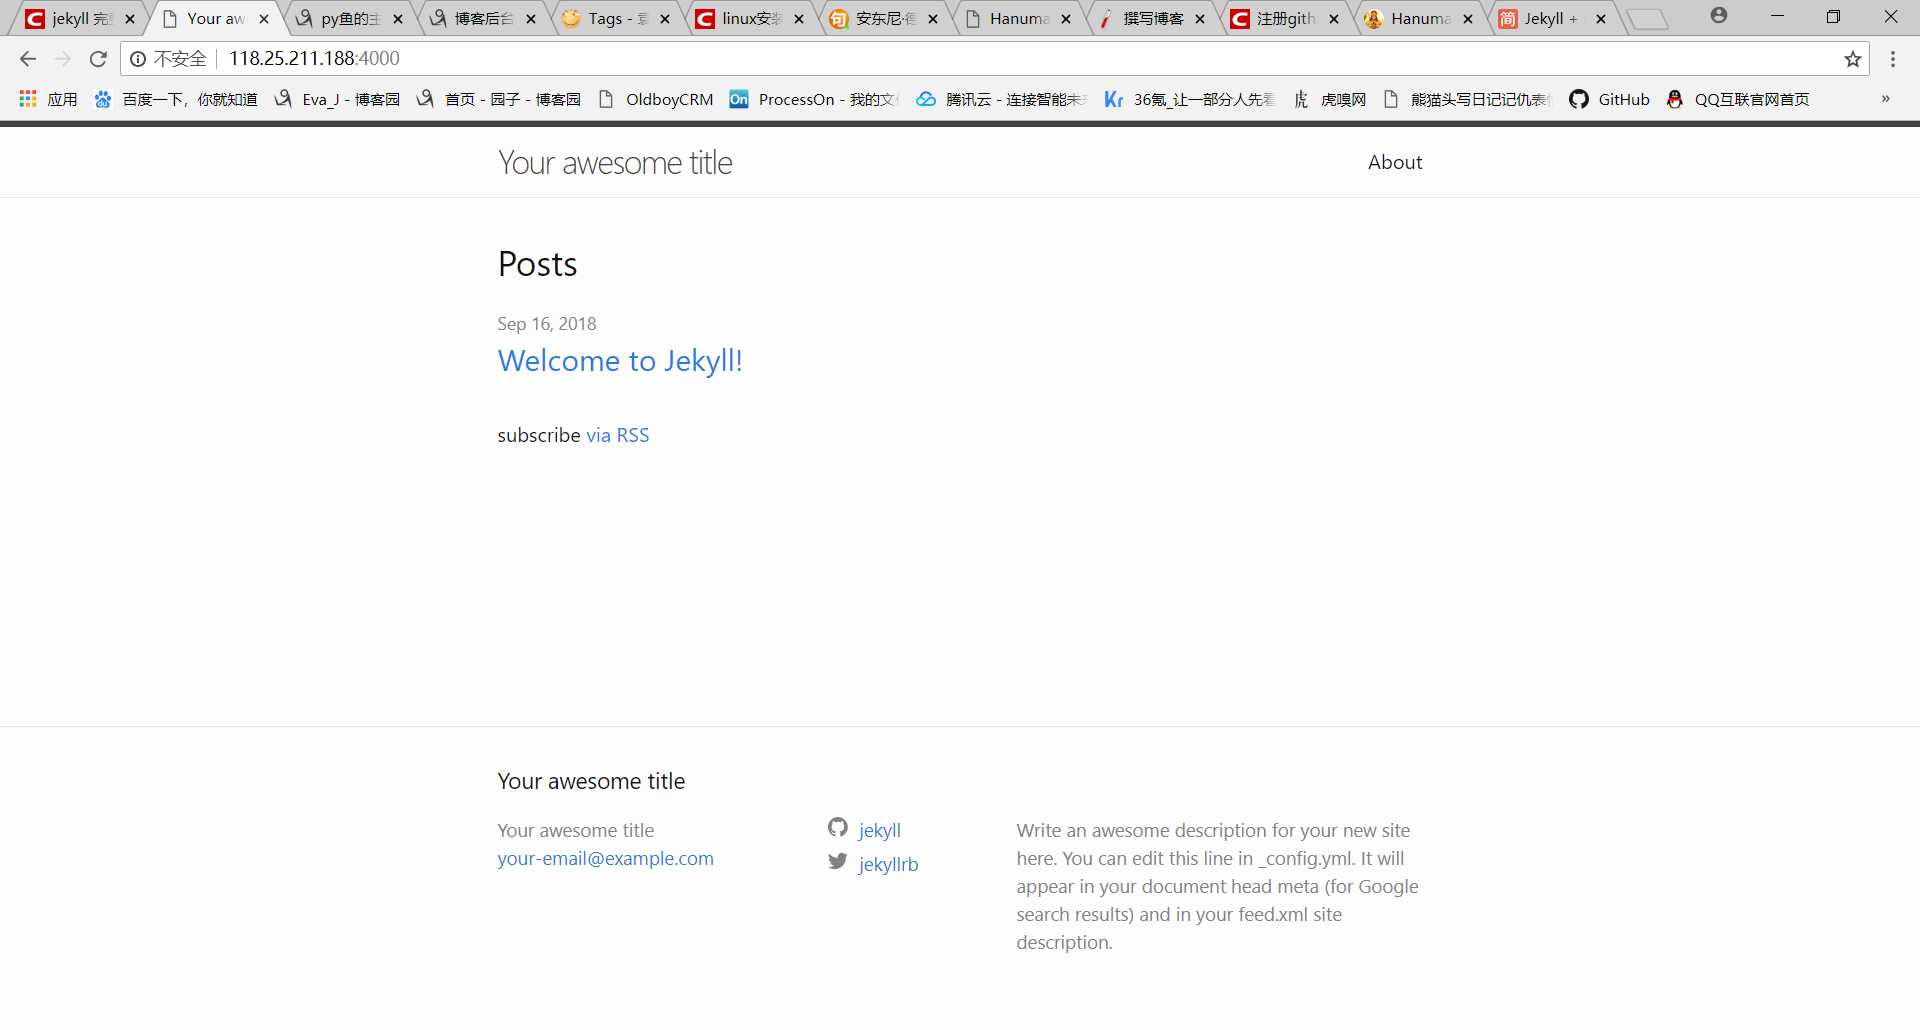Click the browser forward arrow
This screenshot has width=1920, height=1030.
point(63,59)
